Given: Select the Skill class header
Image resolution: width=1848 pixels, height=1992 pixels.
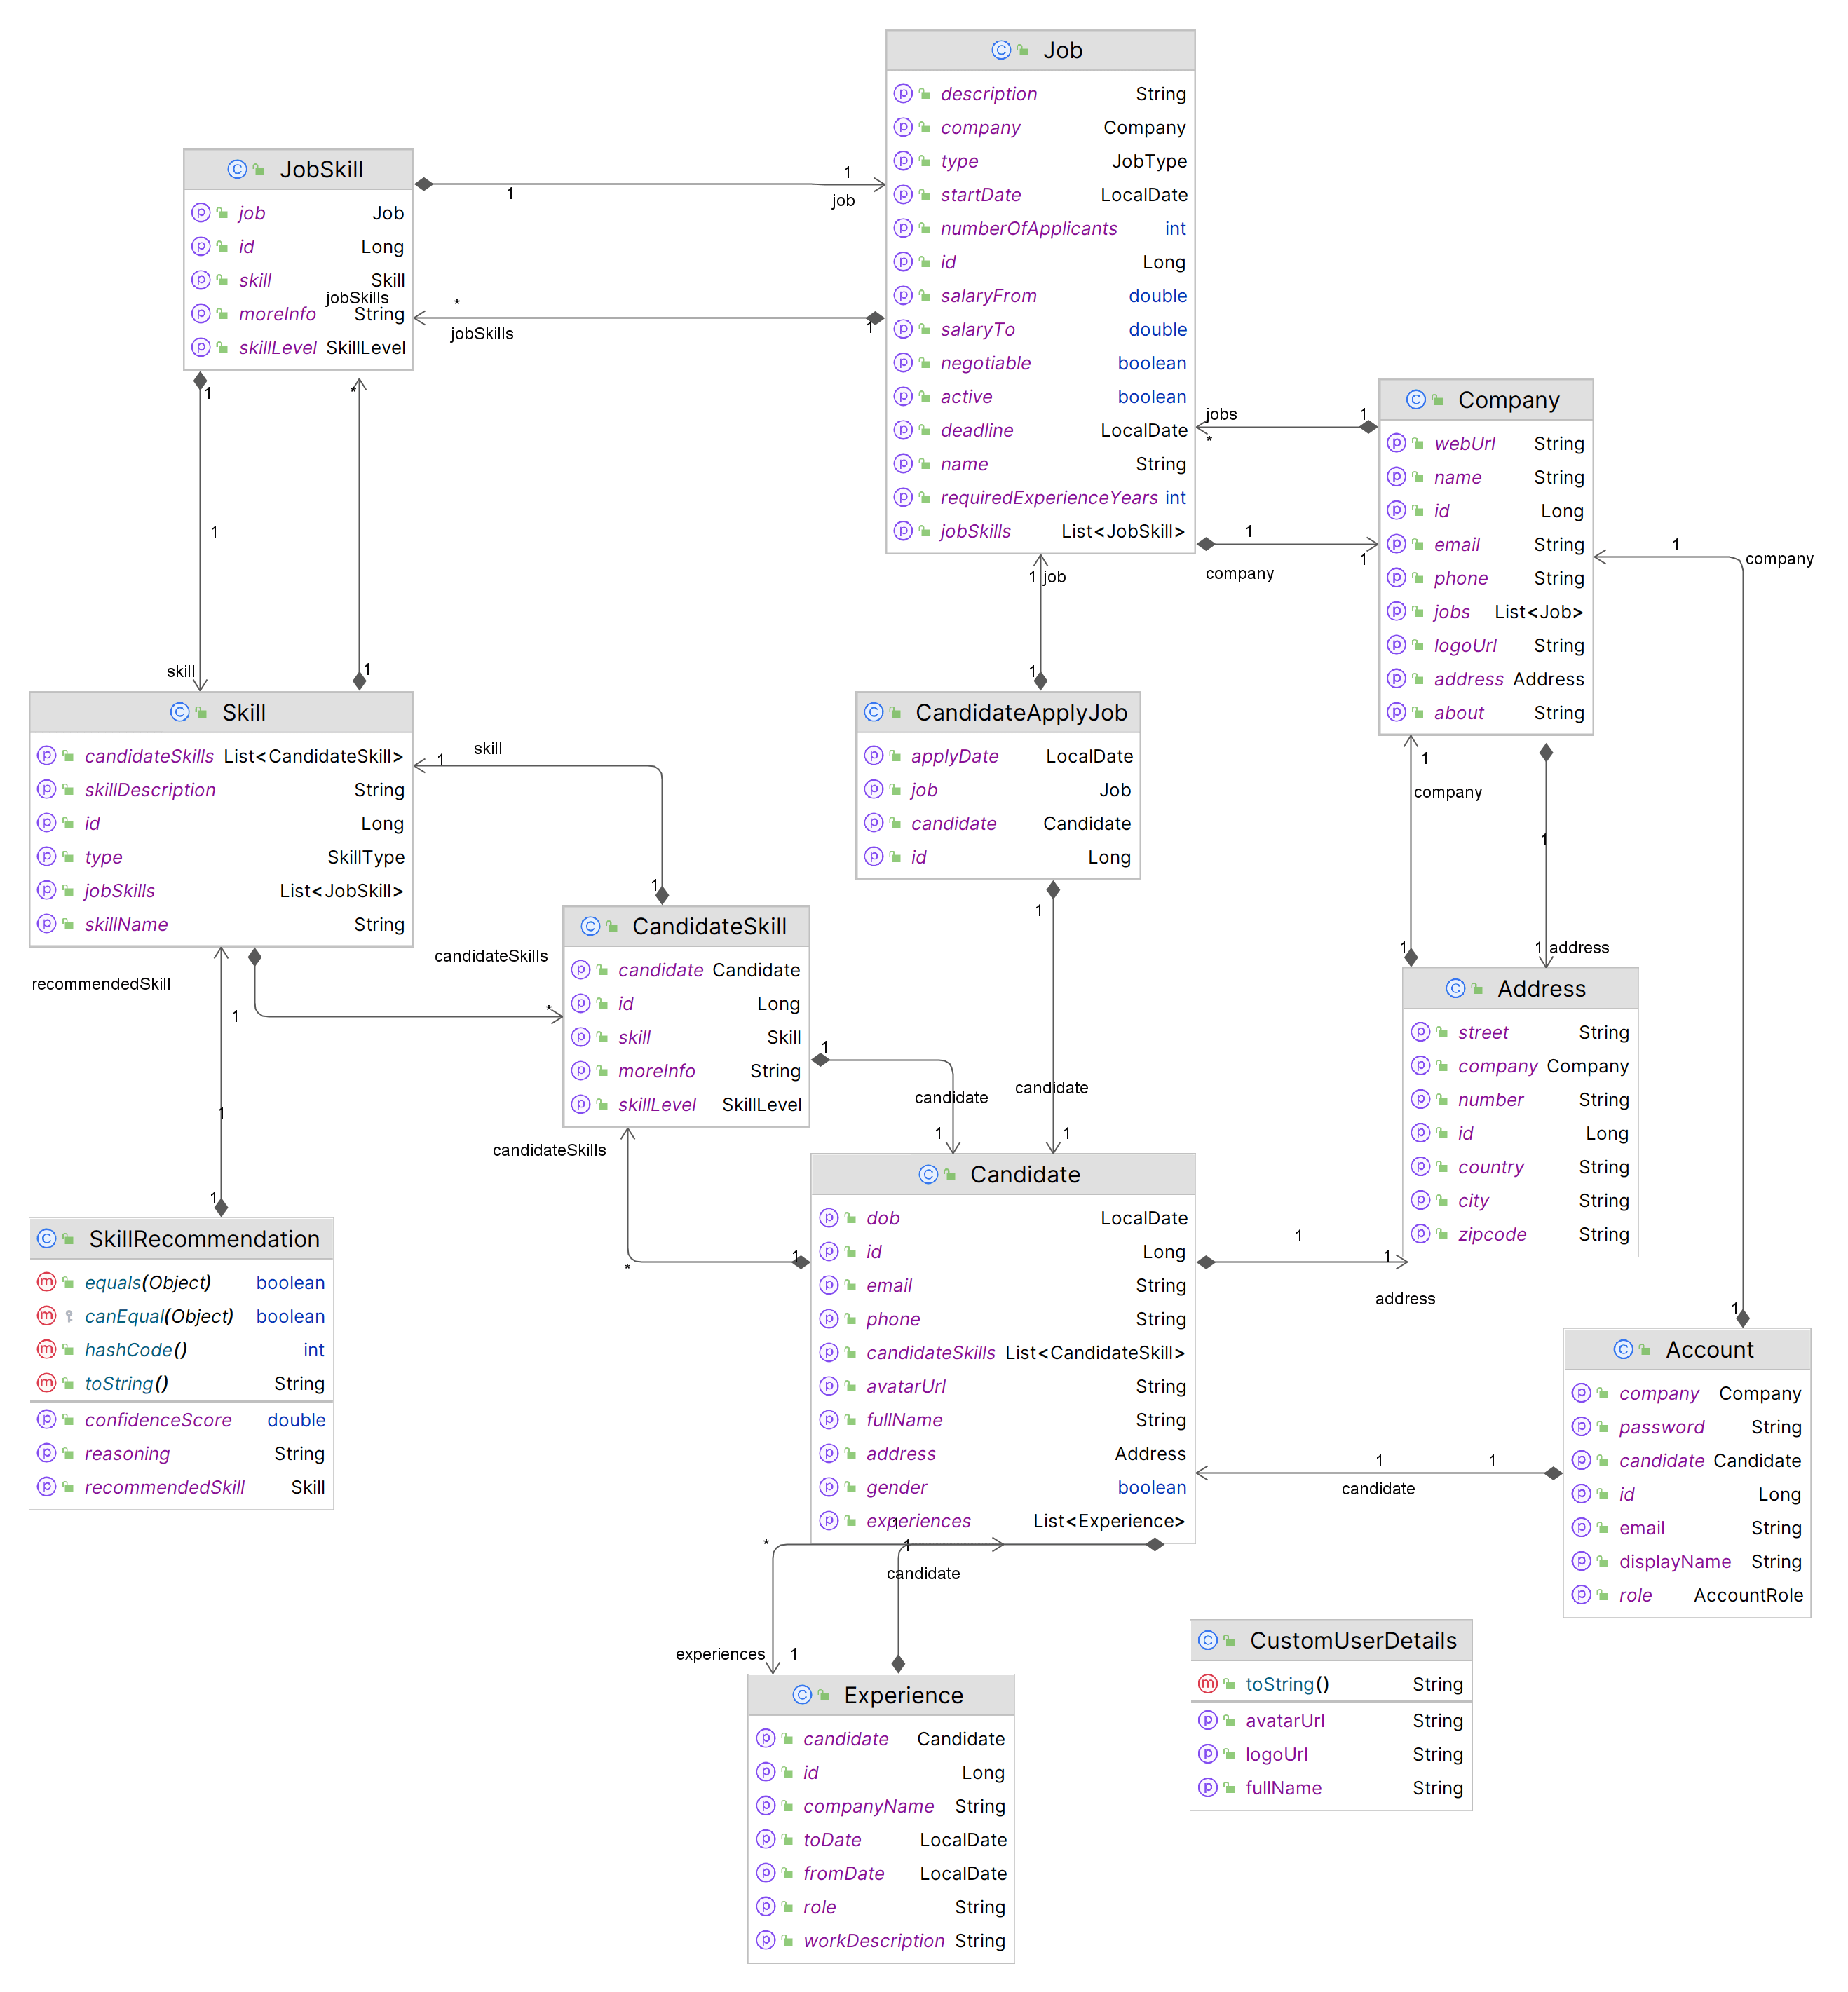Looking at the screenshot, I should pyautogui.click(x=221, y=712).
